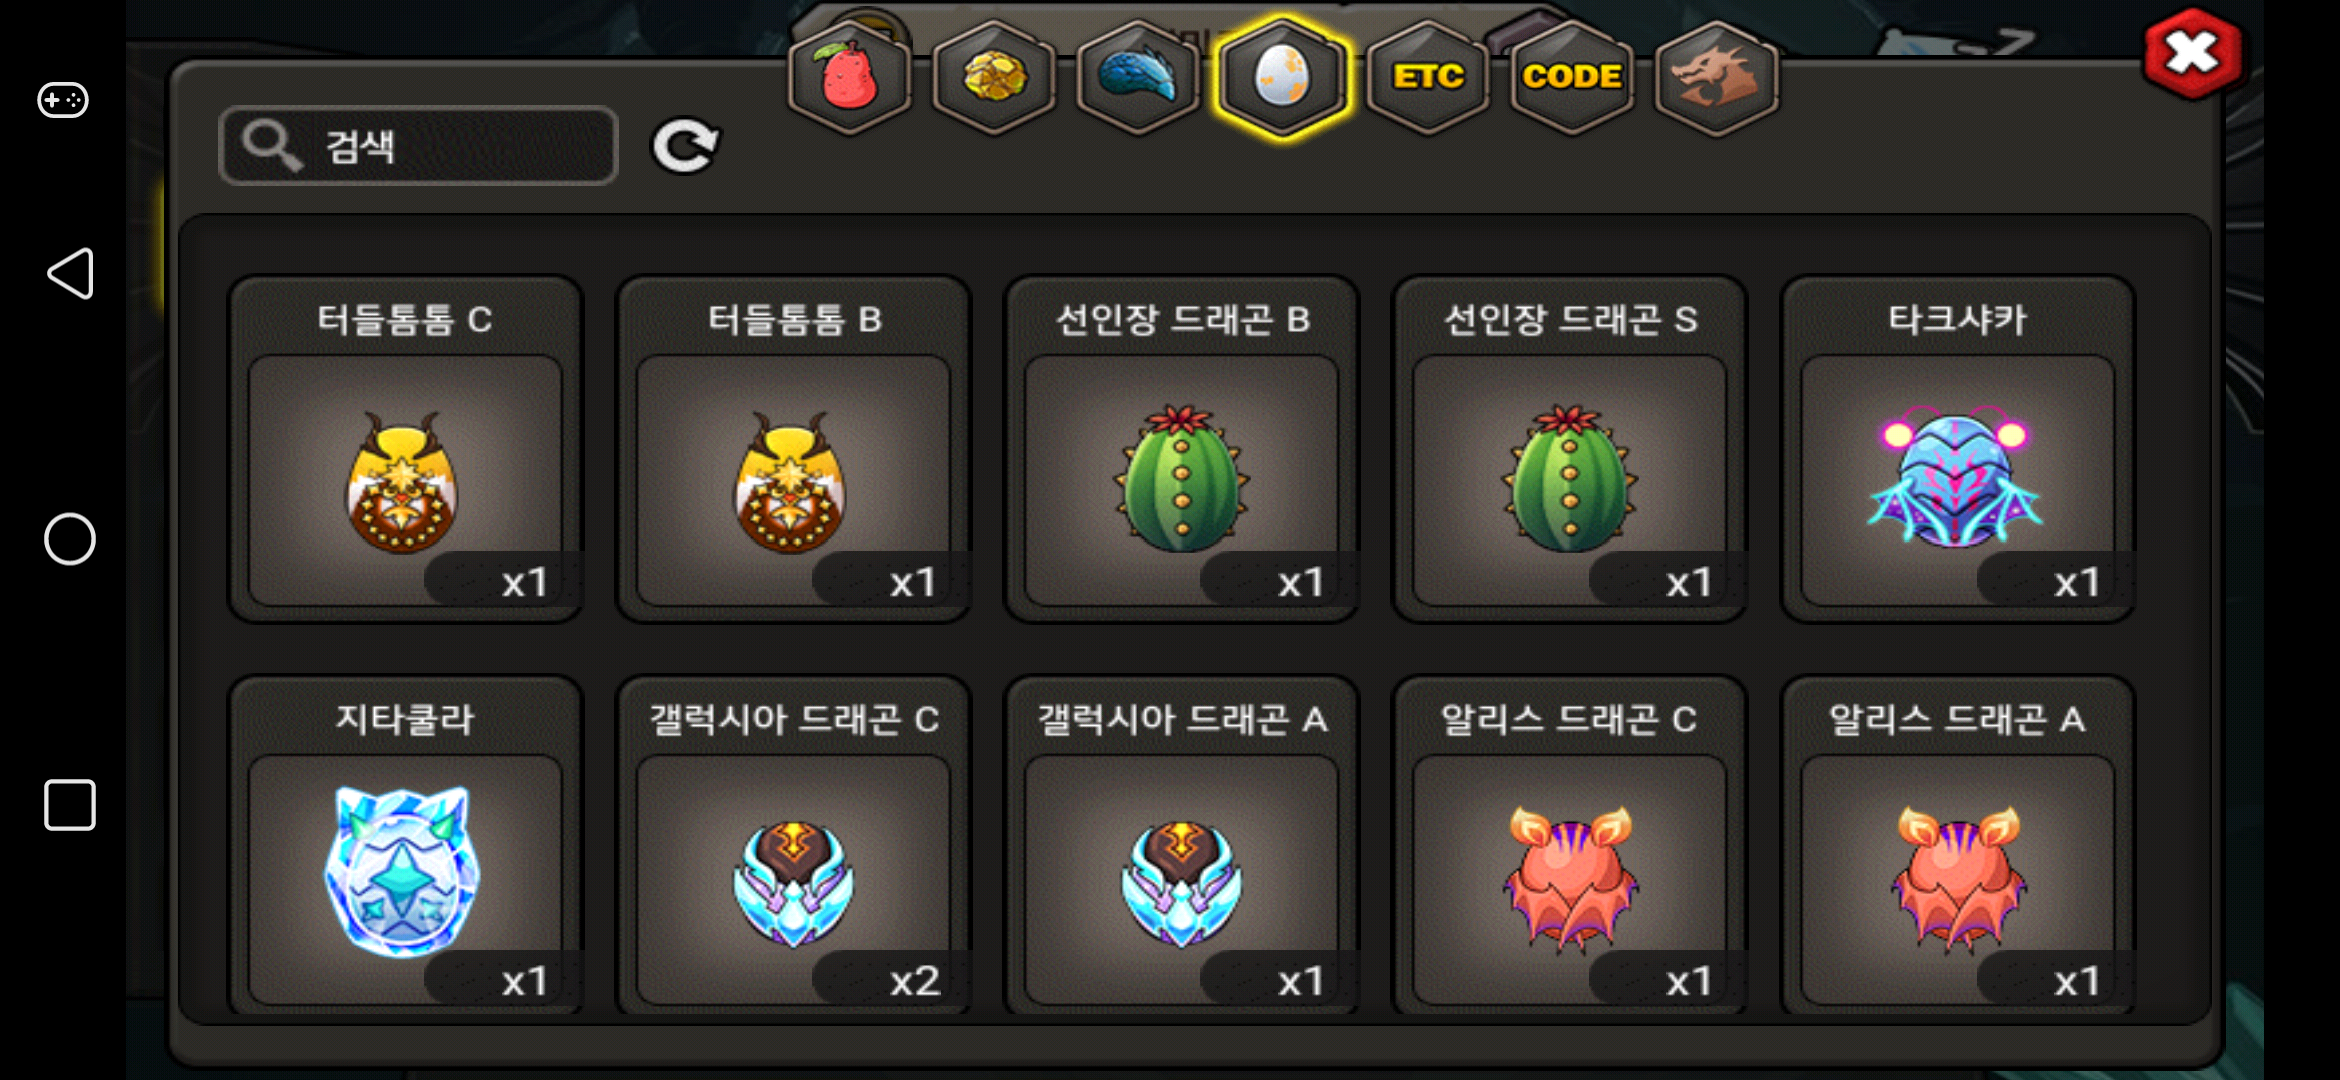
Task: Select the blue dragon wing tab
Action: (x=1138, y=77)
